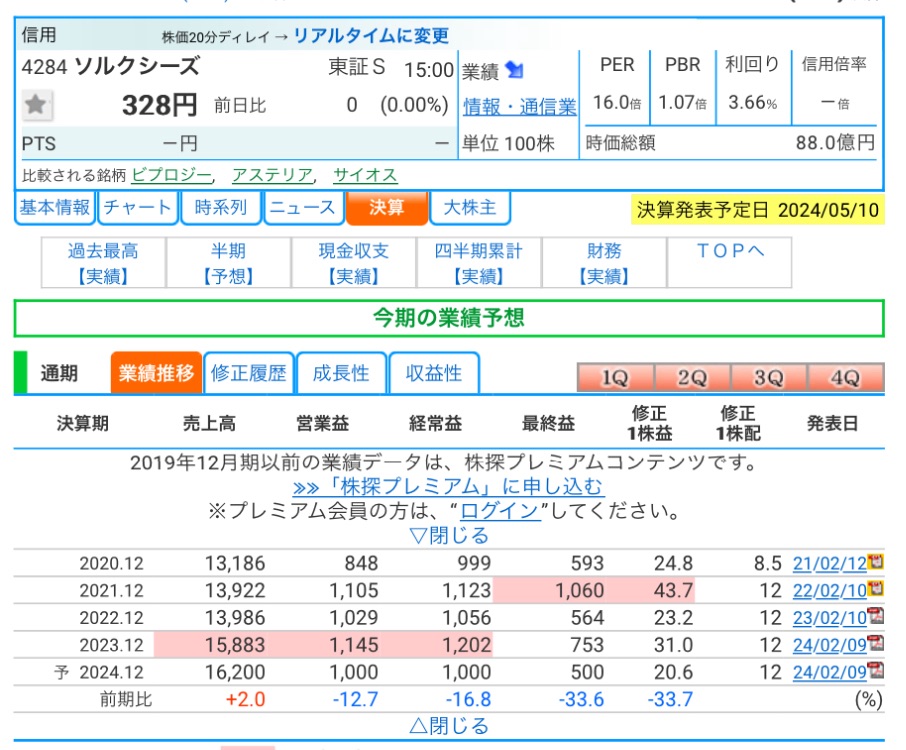Switch to the 基本情報 tab

pyautogui.click(x=55, y=207)
